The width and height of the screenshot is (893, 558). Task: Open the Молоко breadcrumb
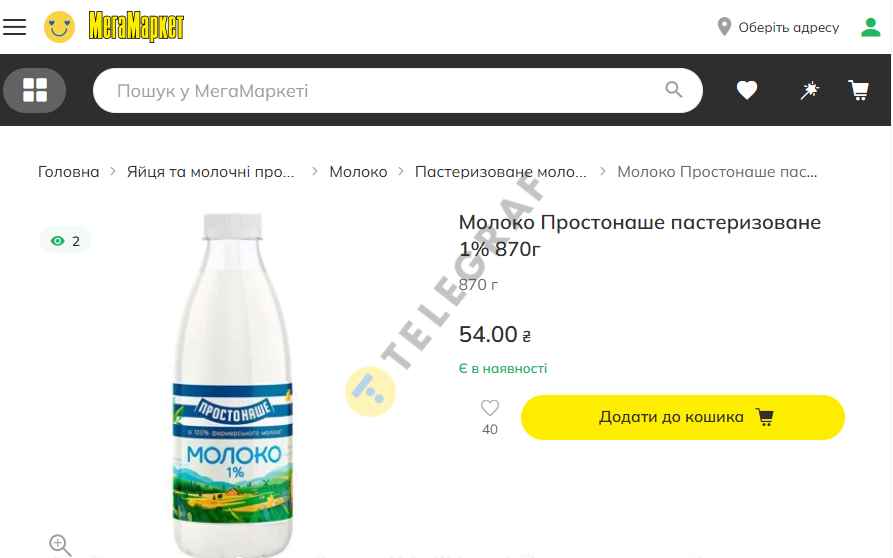tap(358, 171)
